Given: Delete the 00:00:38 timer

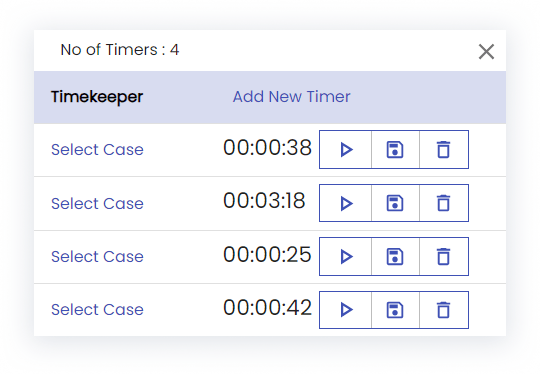Looking at the screenshot, I should coord(444,149).
